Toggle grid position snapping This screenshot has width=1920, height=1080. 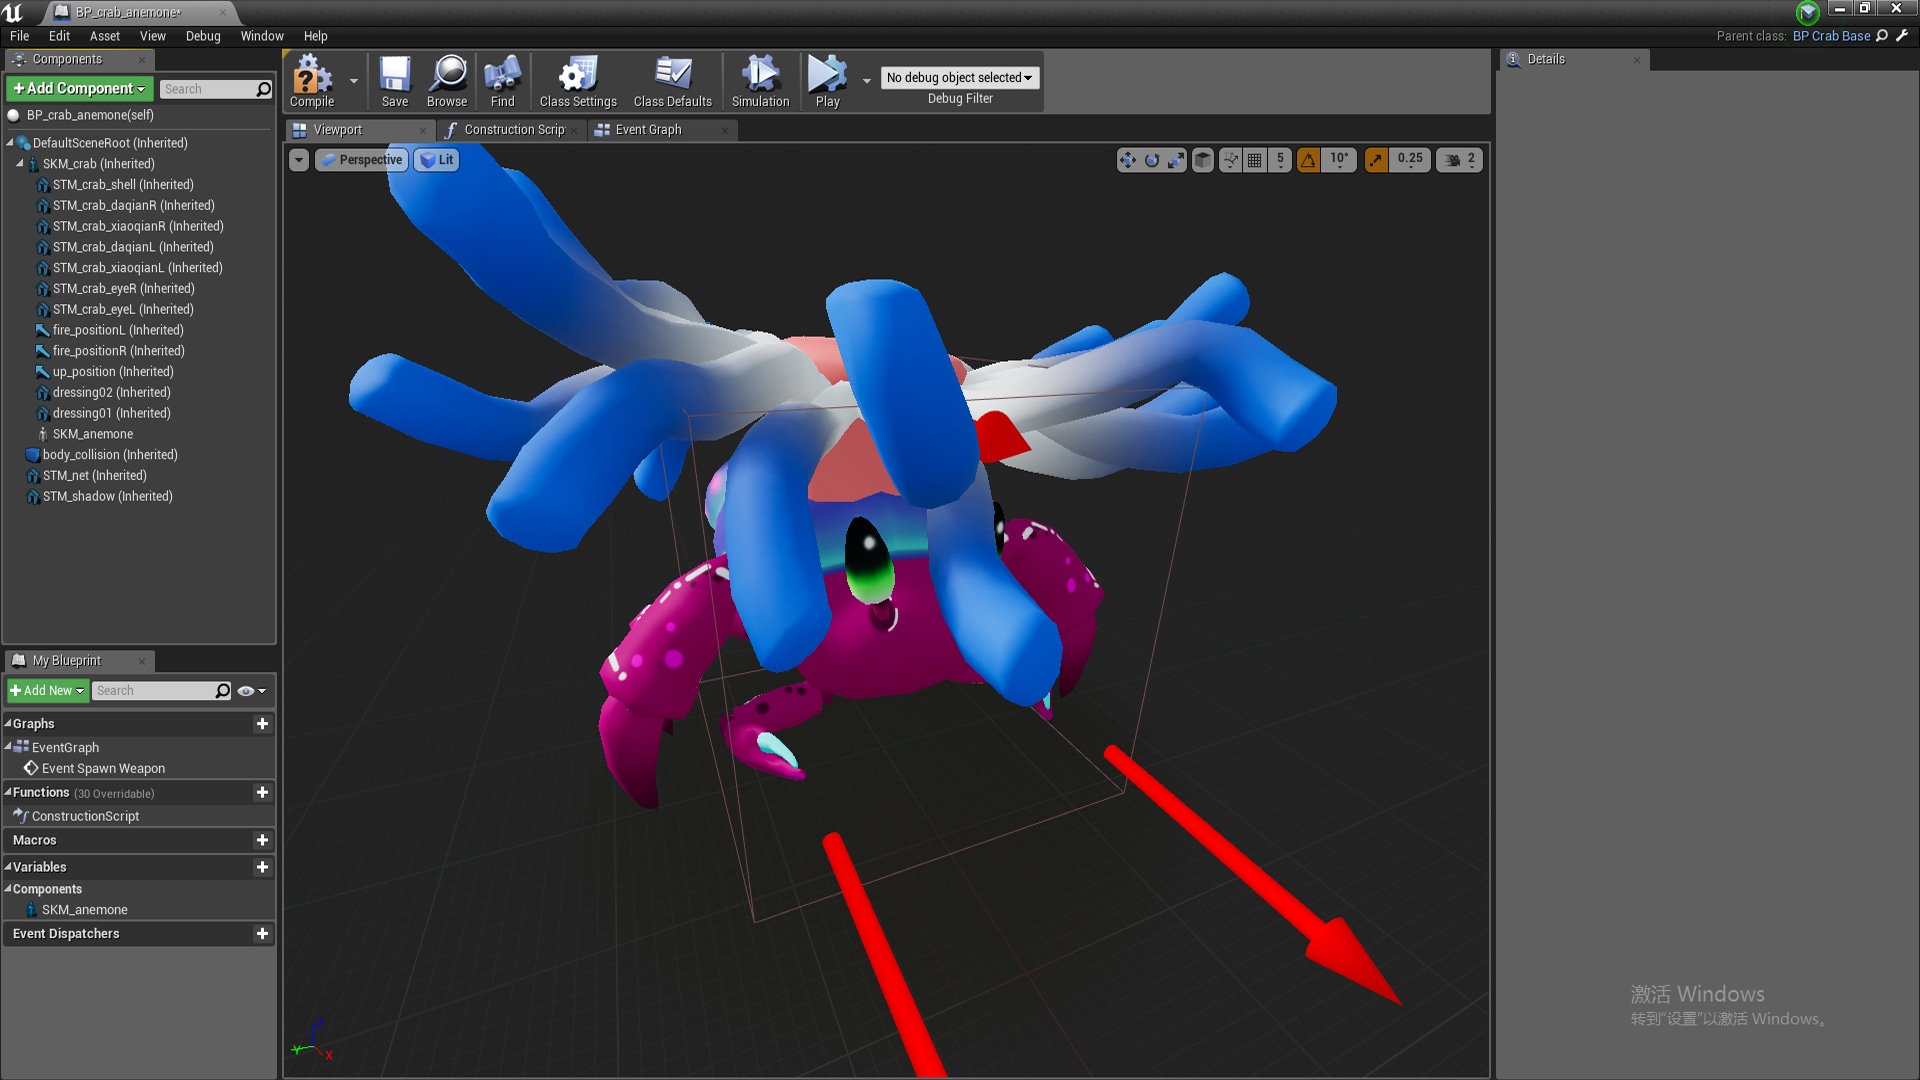coord(1254,160)
